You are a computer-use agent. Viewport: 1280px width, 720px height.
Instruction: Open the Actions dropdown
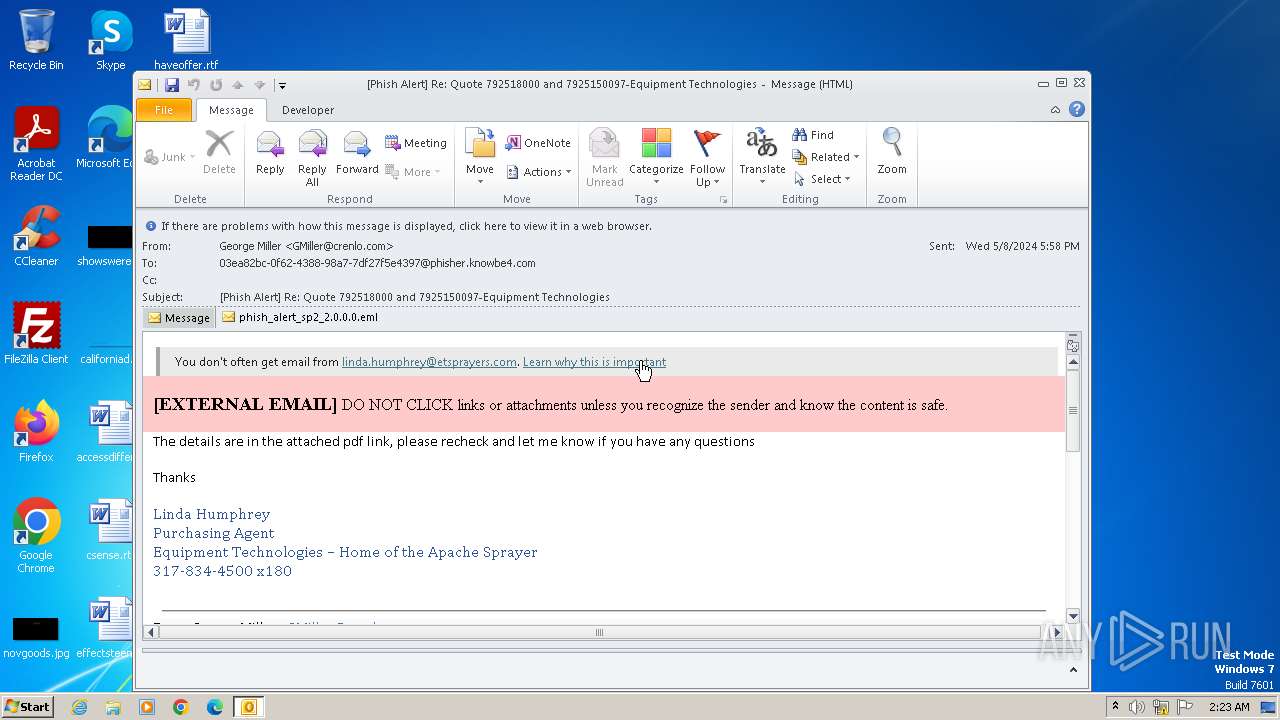click(539, 172)
